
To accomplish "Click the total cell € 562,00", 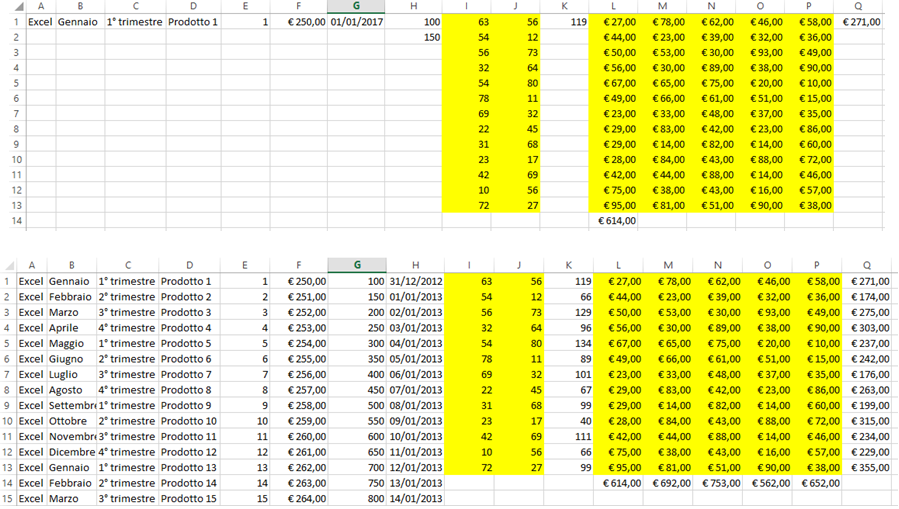I will click(767, 483).
